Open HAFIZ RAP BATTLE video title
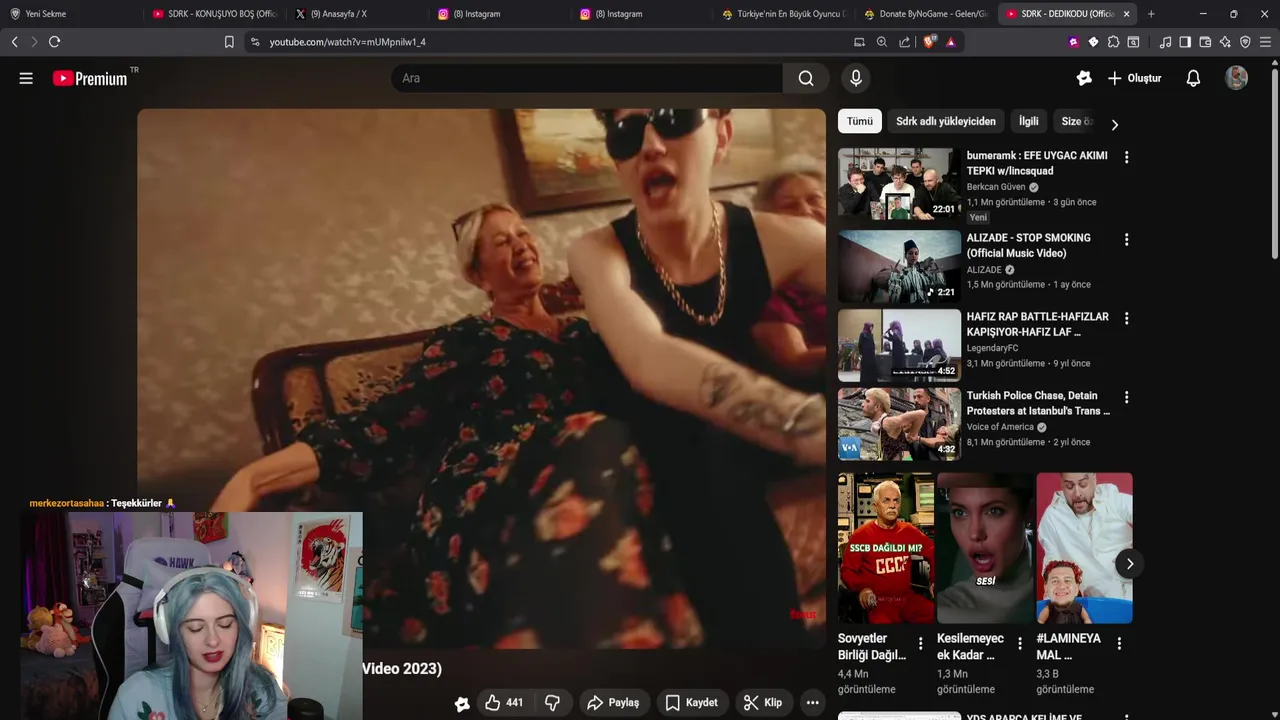The width and height of the screenshot is (1280, 720). pos(1038,324)
